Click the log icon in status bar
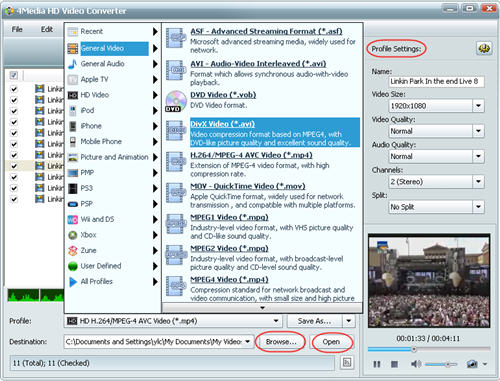 (347, 362)
